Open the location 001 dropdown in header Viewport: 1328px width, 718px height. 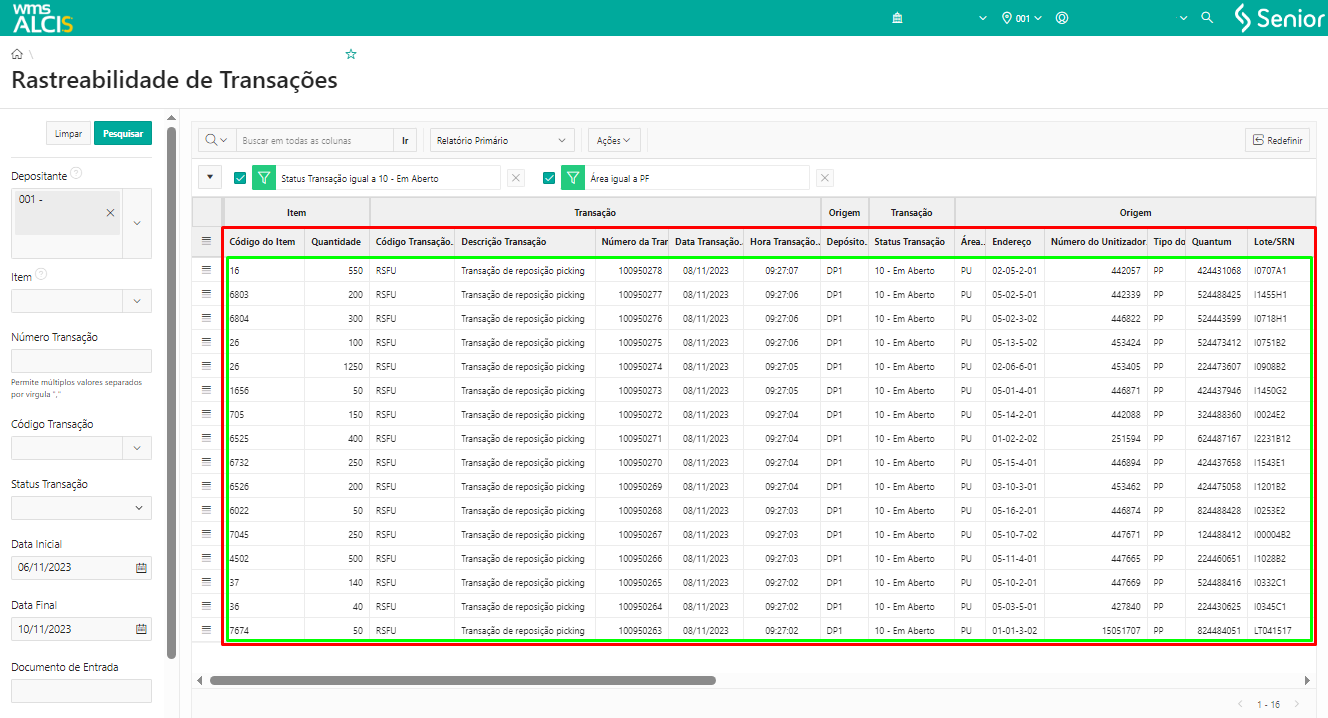[1022, 18]
